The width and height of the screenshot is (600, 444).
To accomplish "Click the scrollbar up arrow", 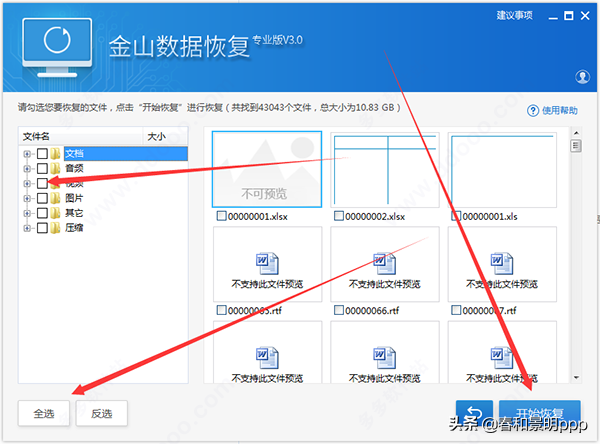I will [x=576, y=133].
